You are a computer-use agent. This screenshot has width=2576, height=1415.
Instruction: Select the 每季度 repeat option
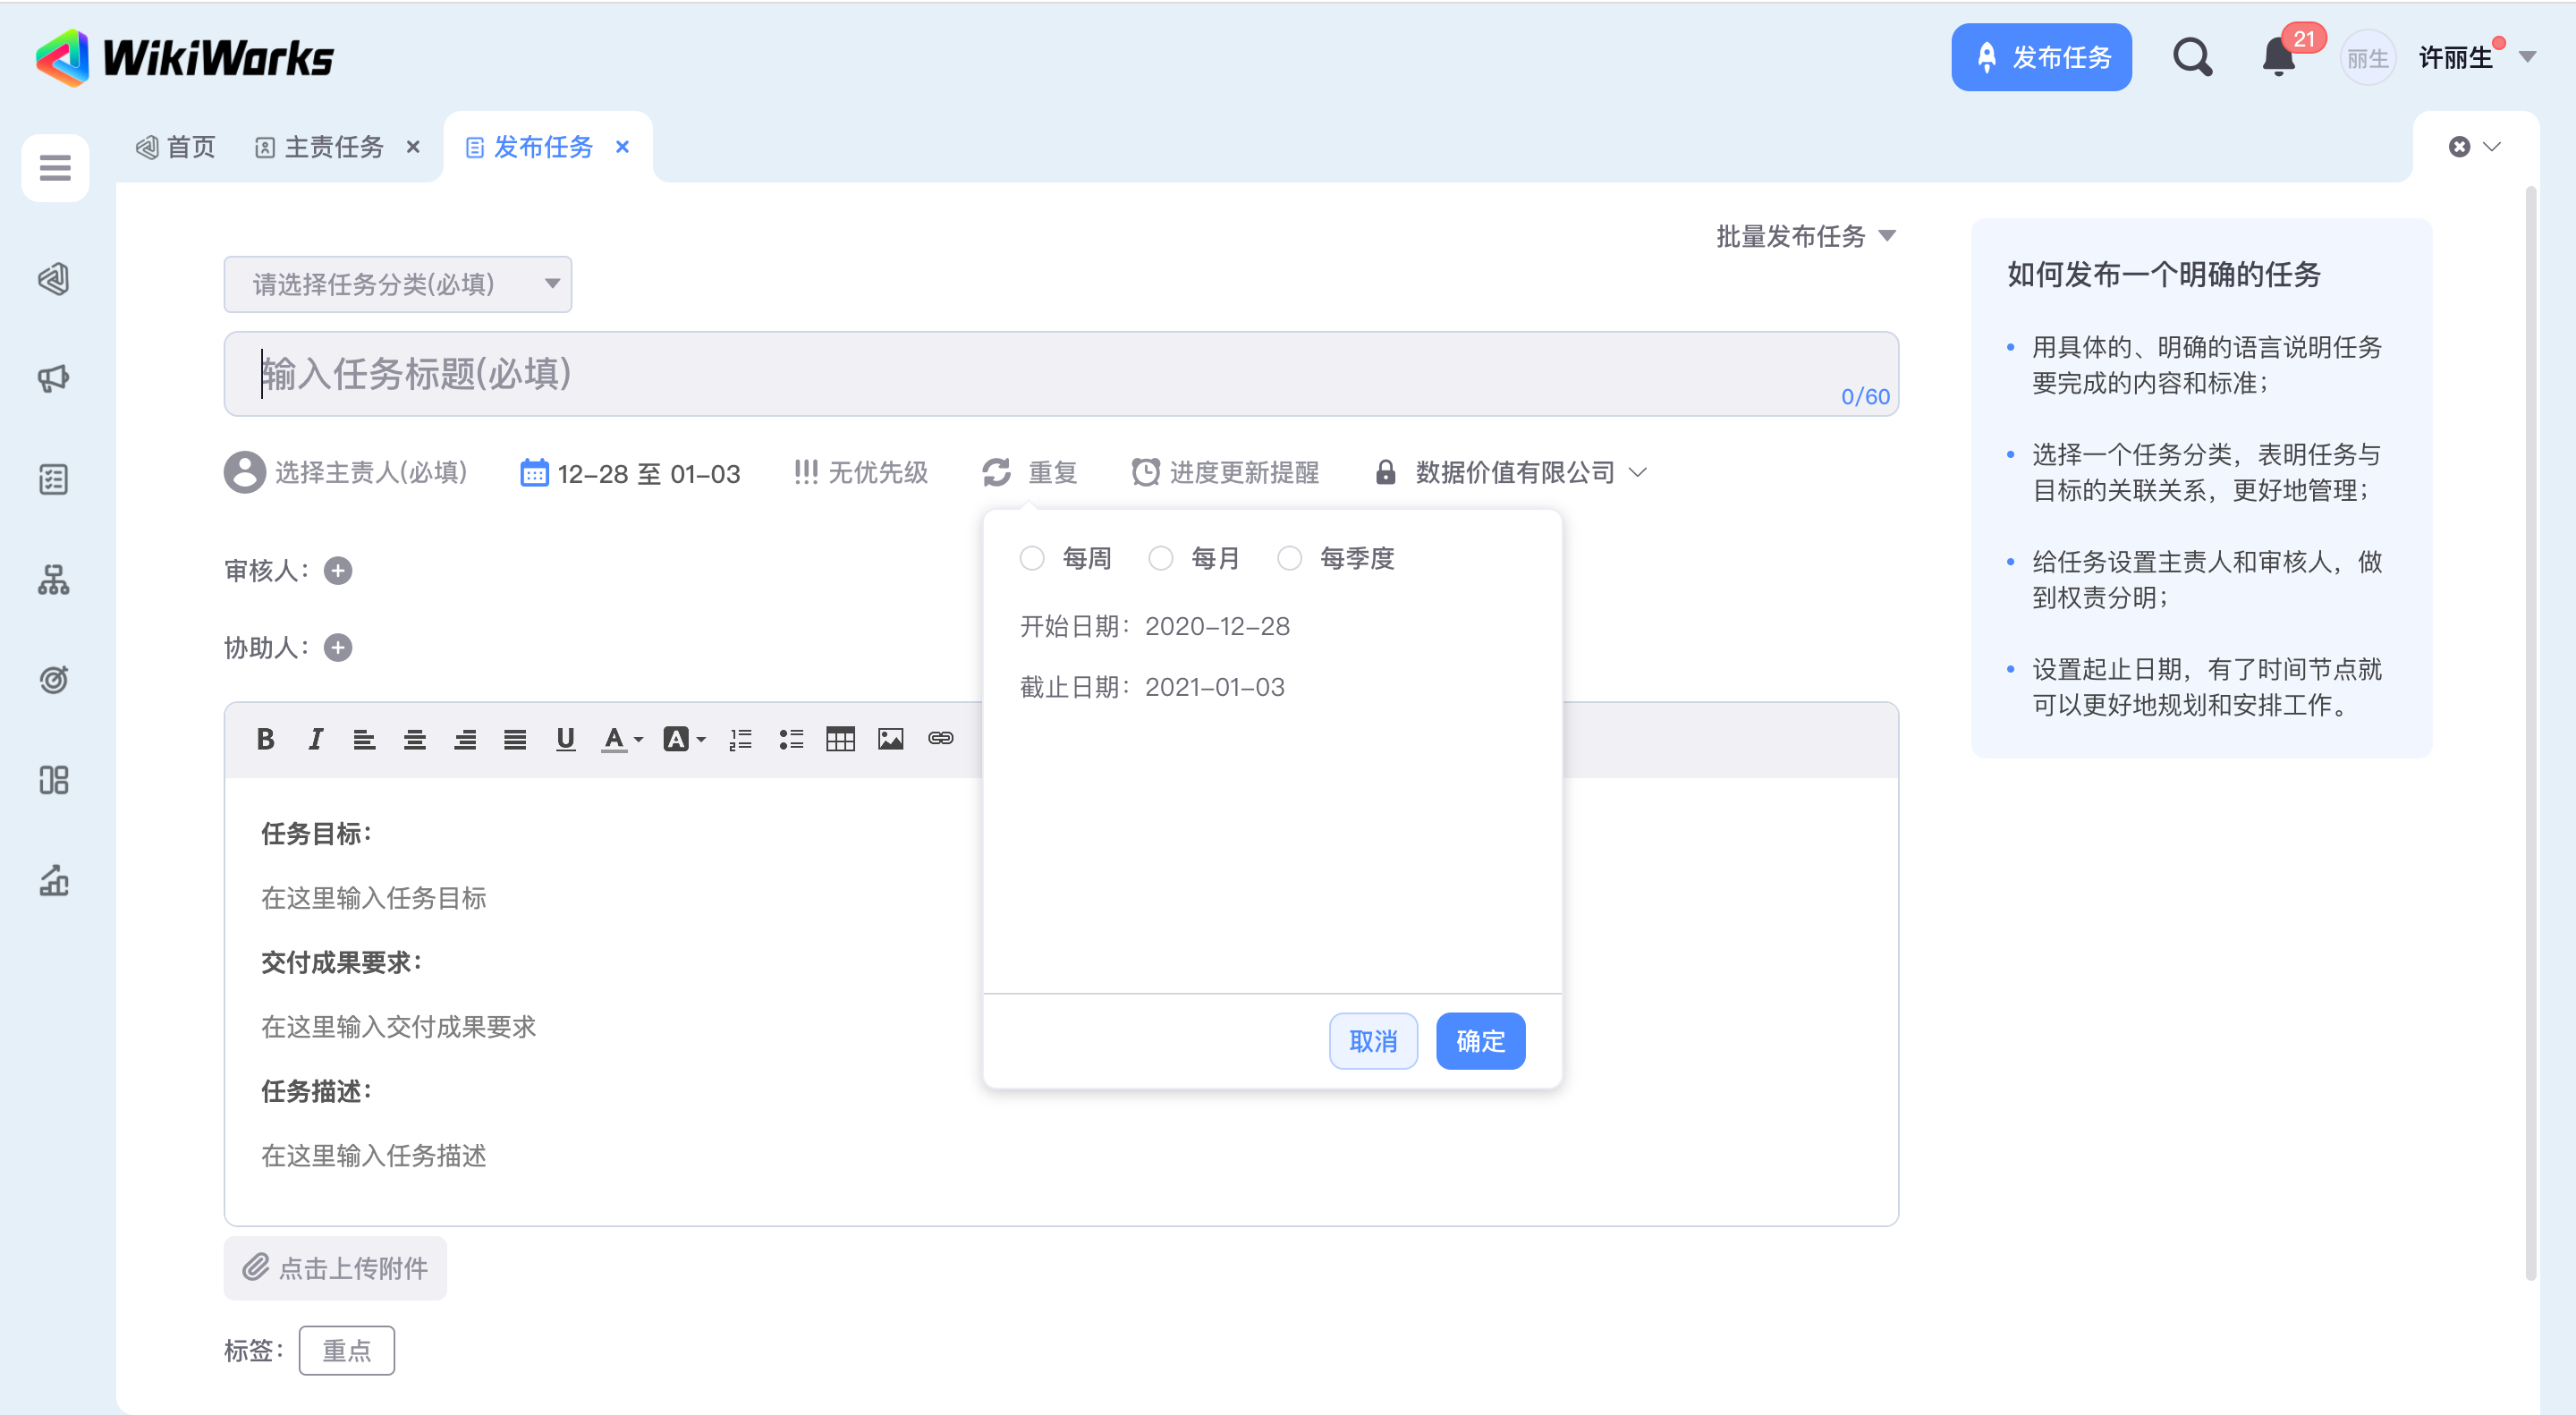tap(1290, 558)
